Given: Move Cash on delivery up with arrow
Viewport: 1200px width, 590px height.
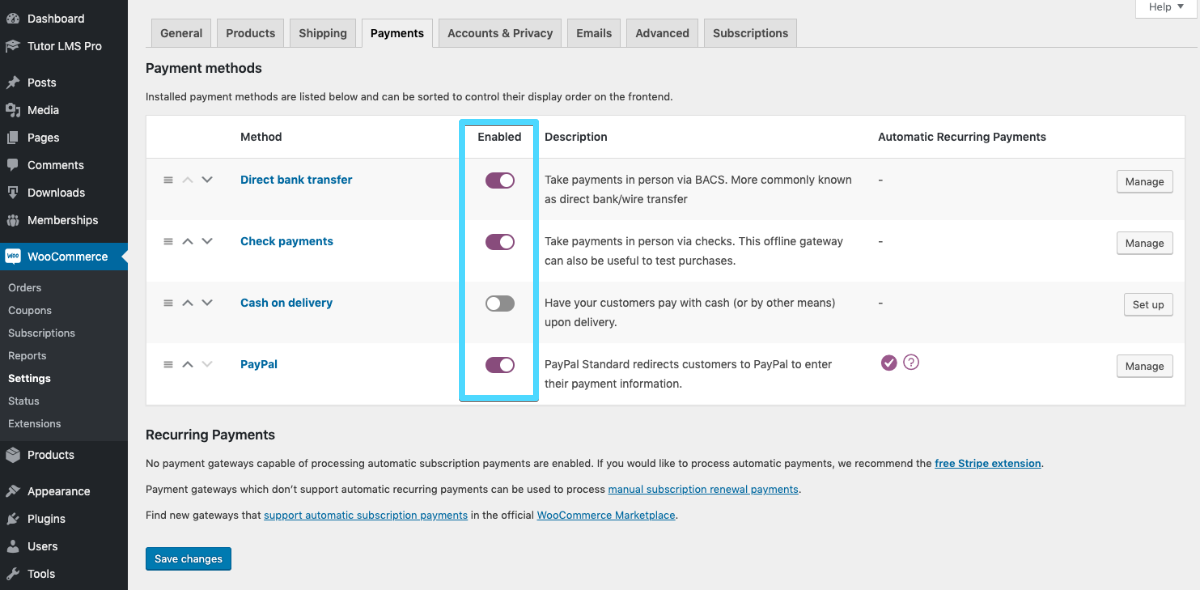Looking at the screenshot, I should coord(187,303).
